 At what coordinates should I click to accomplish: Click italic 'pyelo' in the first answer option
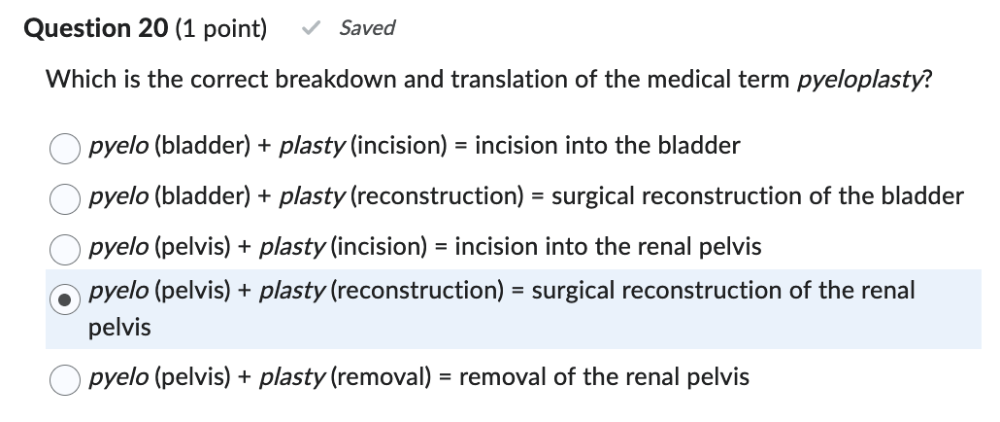click(x=115, y=146)
